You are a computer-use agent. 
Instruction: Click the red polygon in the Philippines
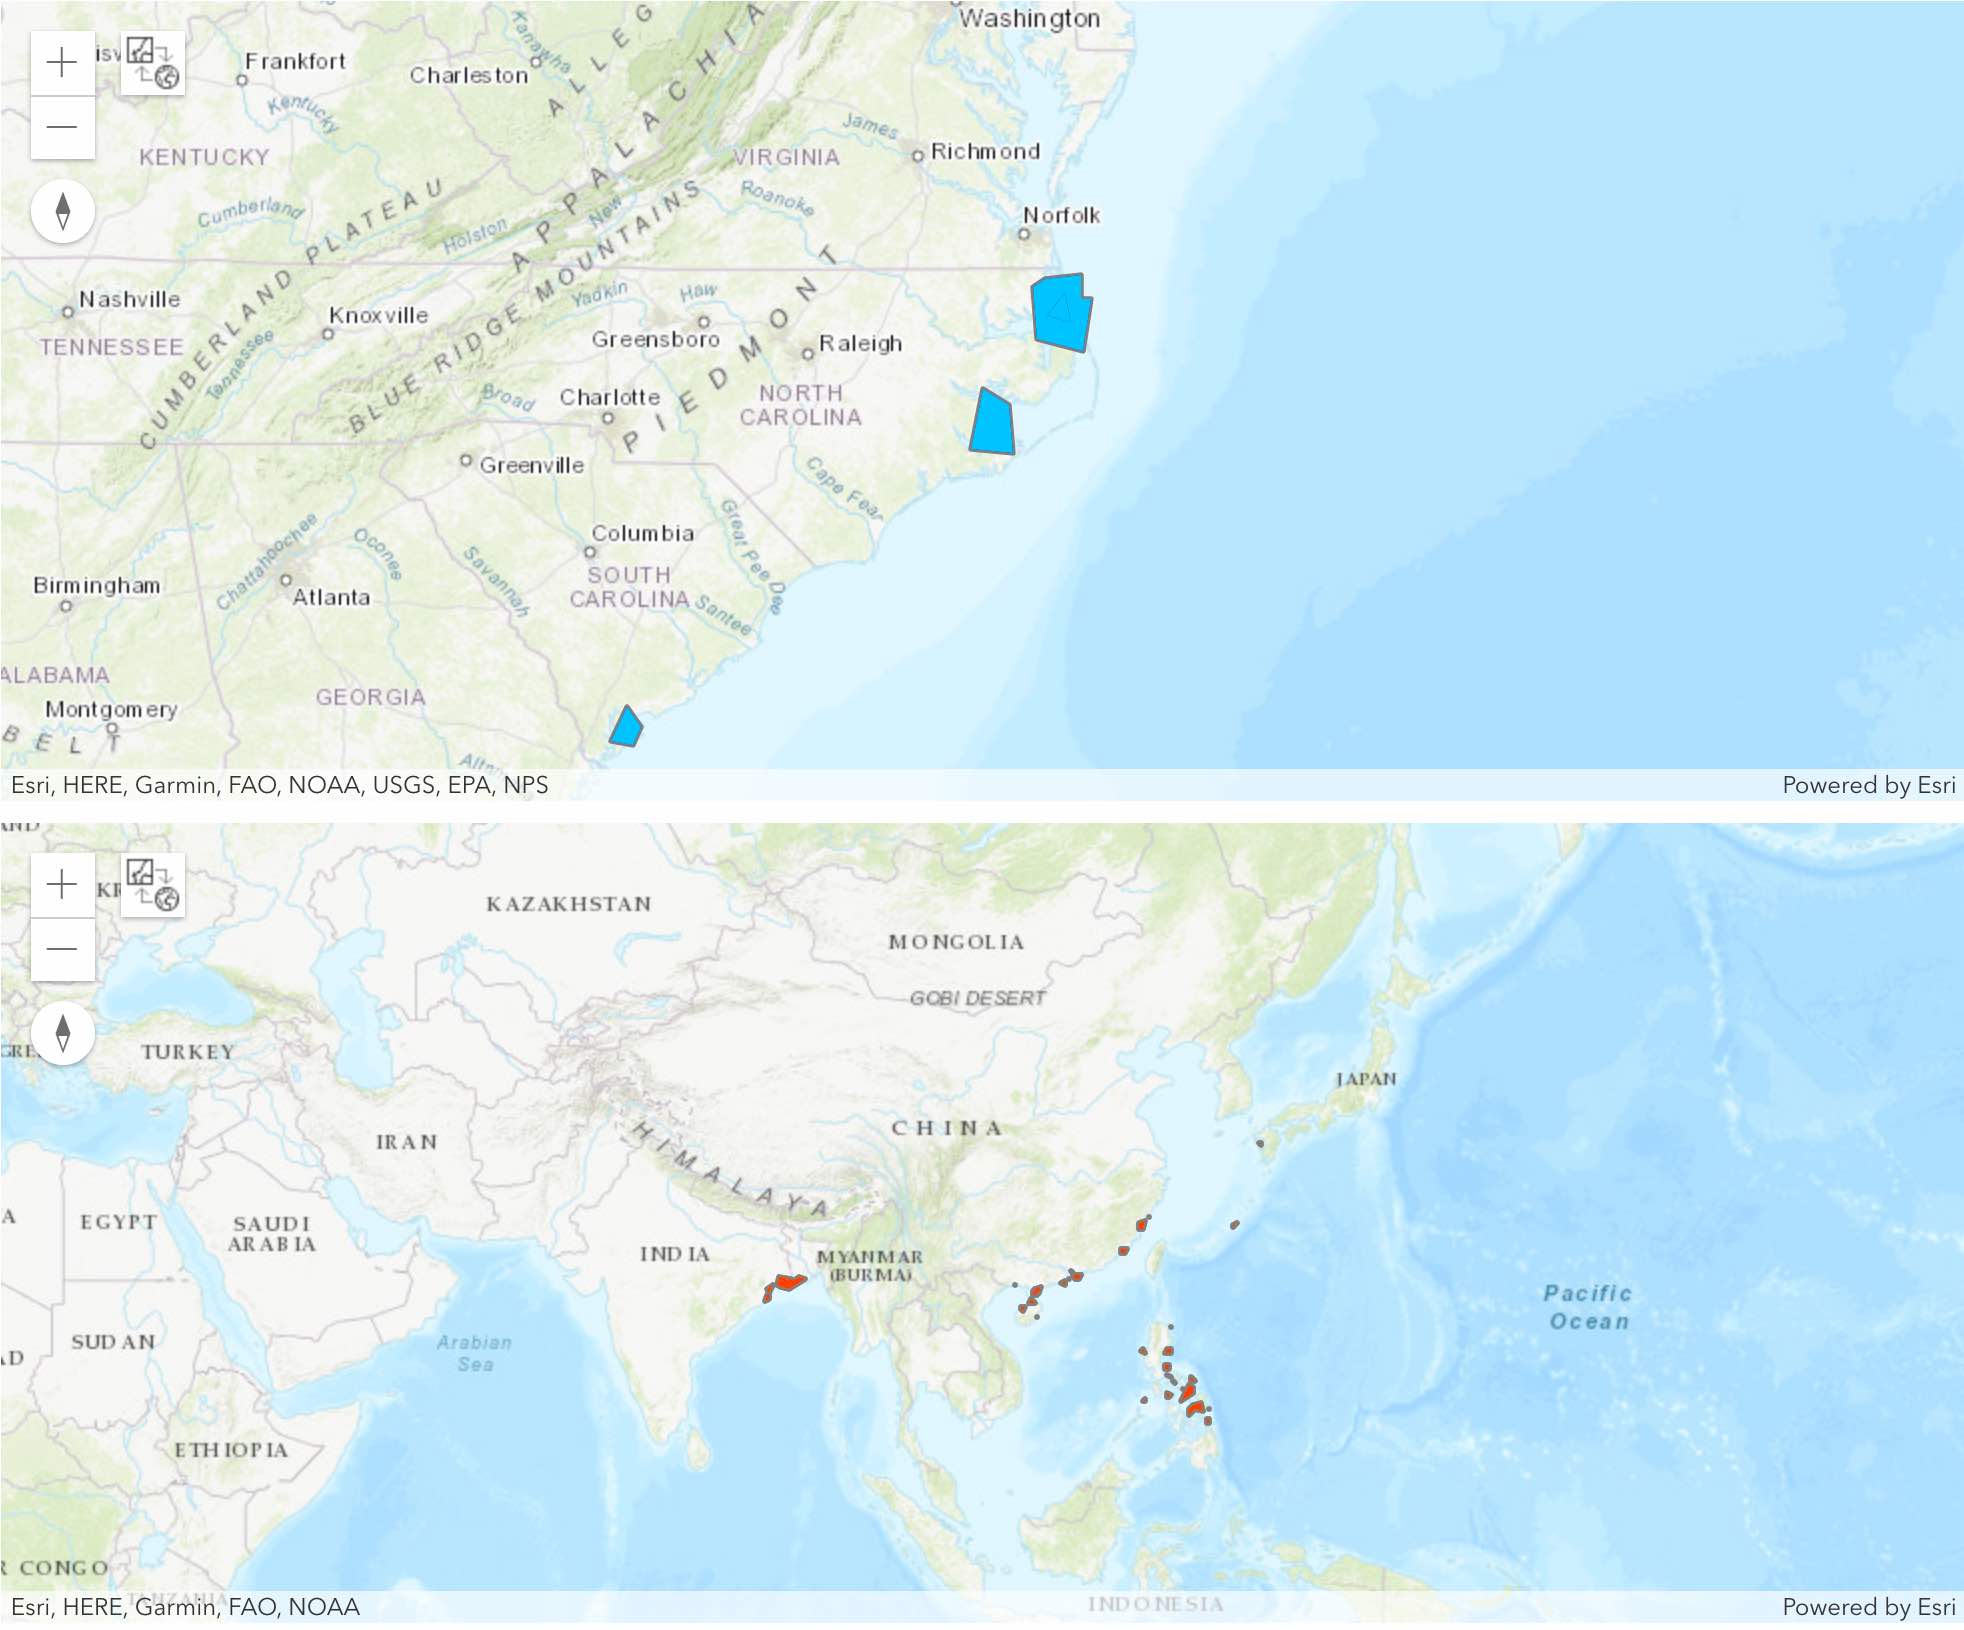click(x=1189, y=1391)
